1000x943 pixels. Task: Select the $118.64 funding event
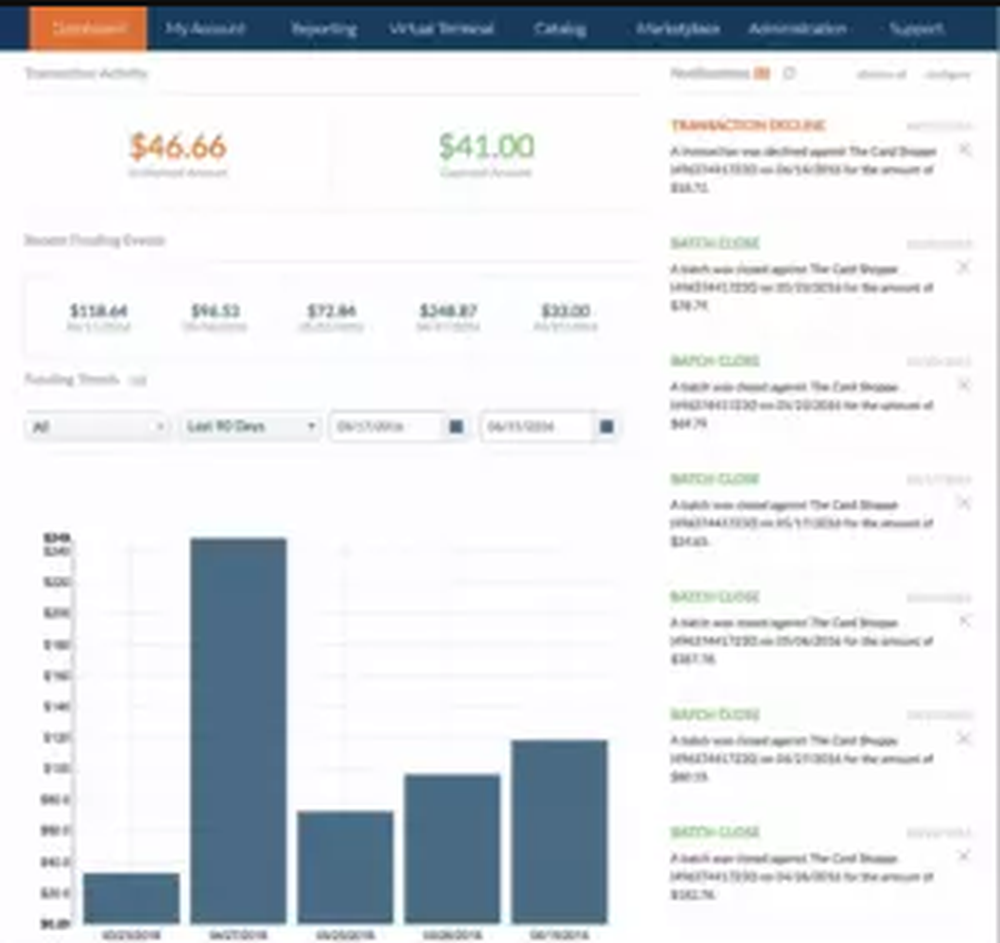click(98, 317)
